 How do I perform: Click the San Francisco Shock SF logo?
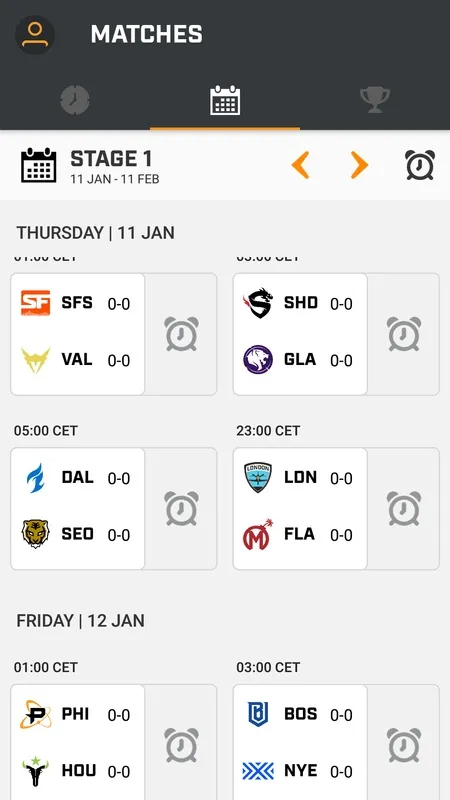35,303
